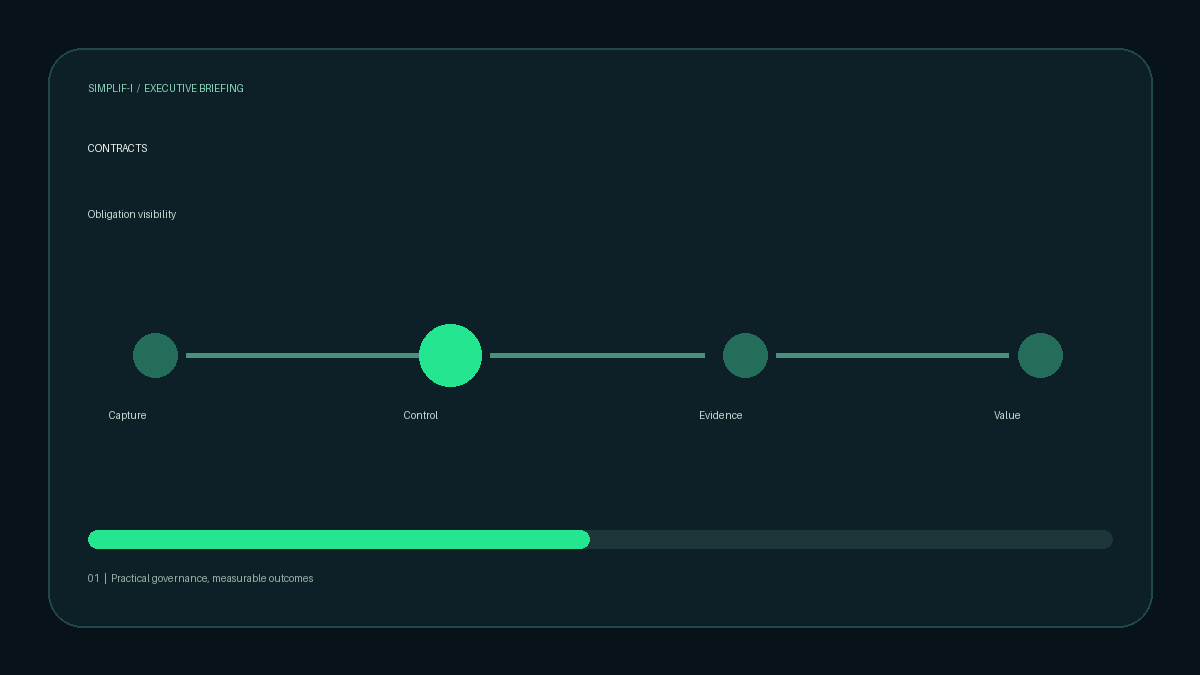This screenshot has width=1200, height=675.
Task: Select the Evidence step circle
Action: pos(745,355)
